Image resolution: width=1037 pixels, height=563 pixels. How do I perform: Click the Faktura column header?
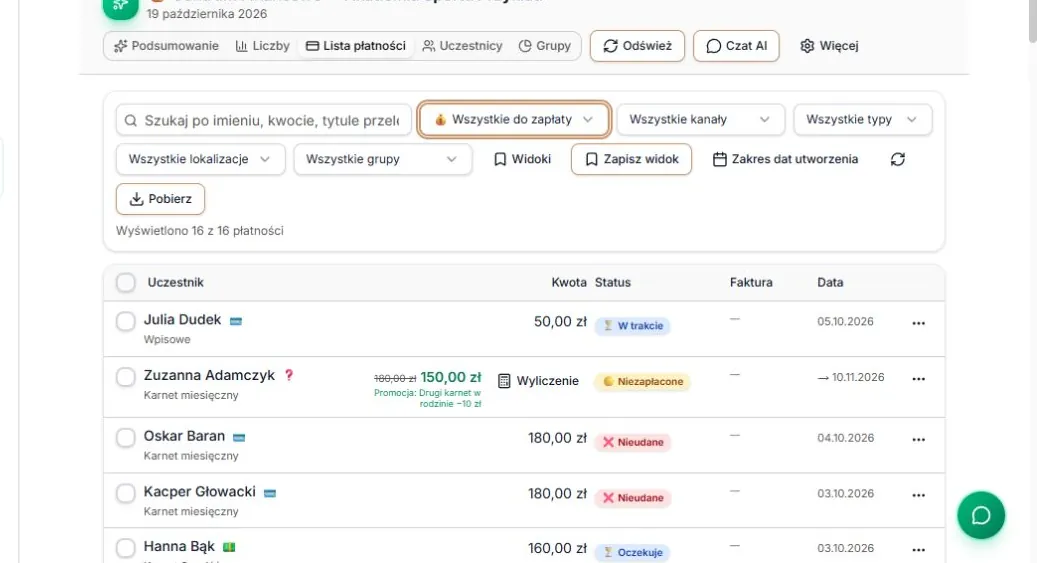coord(751,282)
